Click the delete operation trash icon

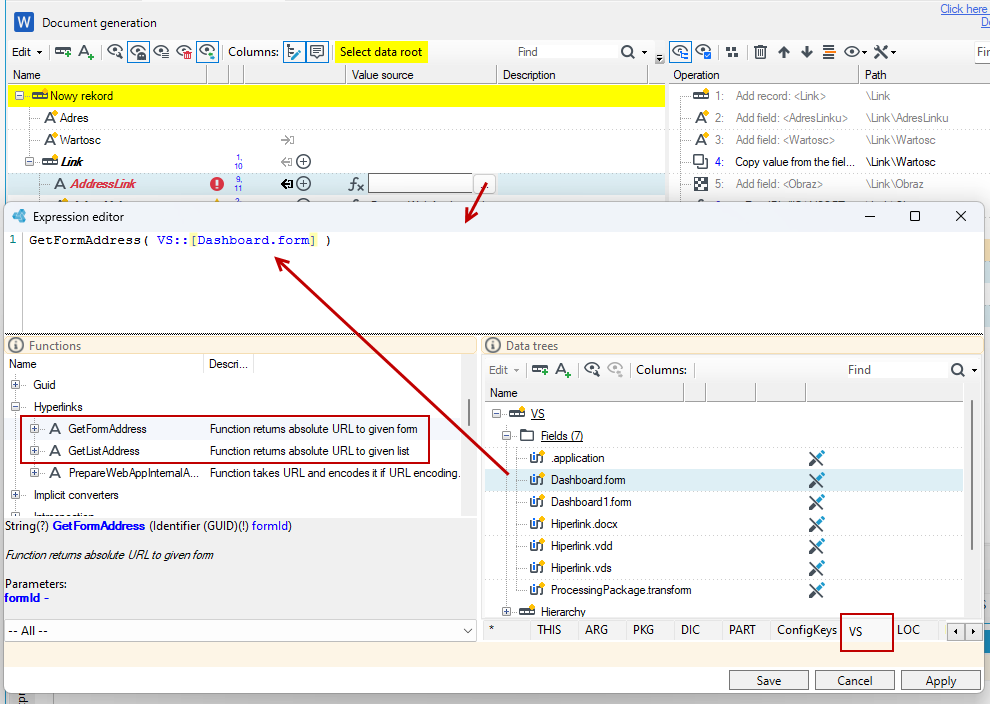coord(760,52)
